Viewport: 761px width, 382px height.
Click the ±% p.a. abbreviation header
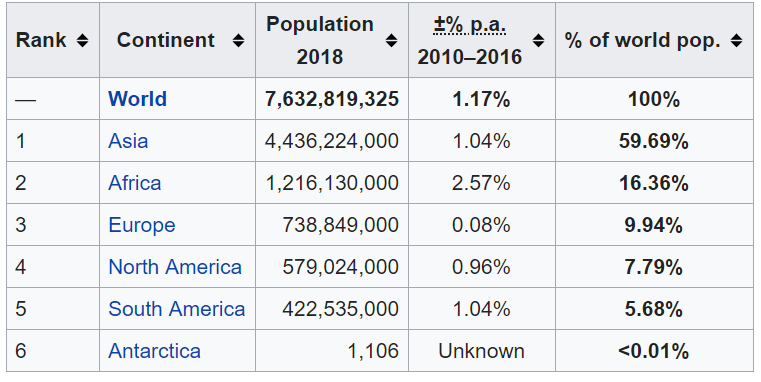tap(469, 24)
